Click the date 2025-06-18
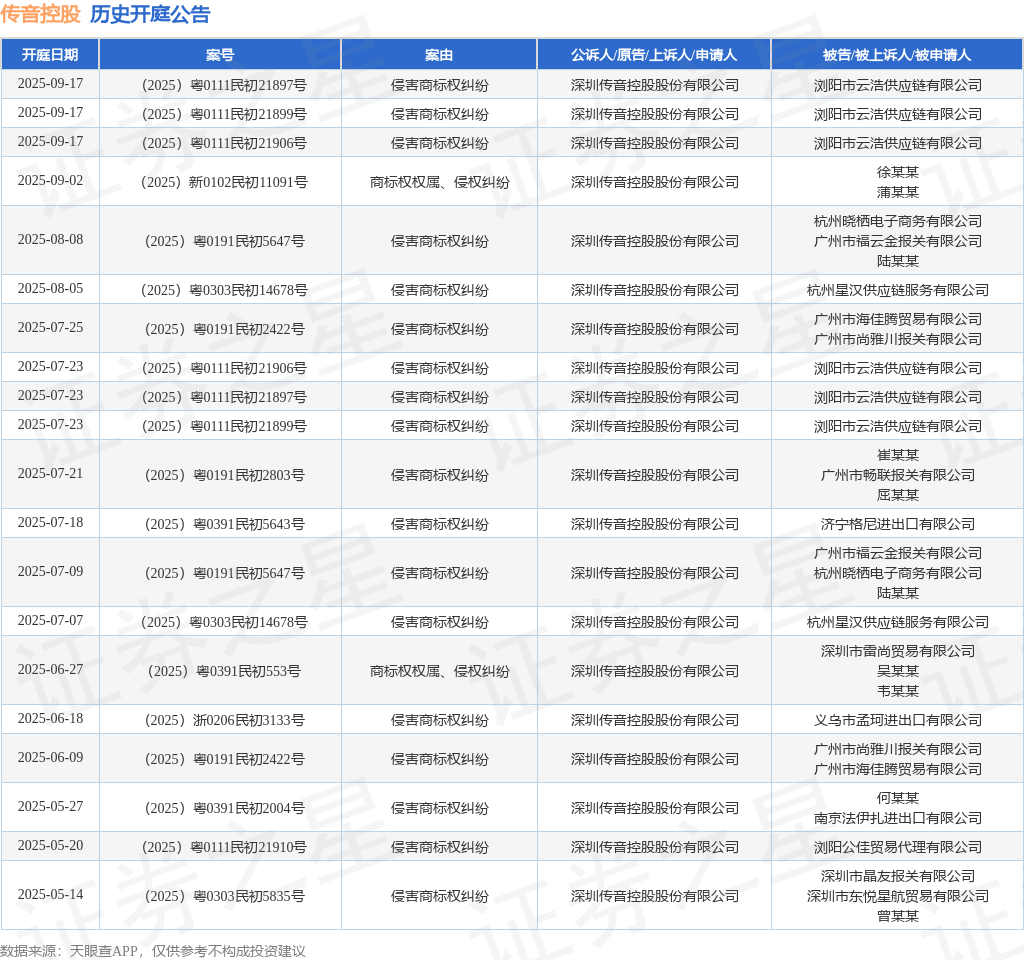 (x=50, y=718)
